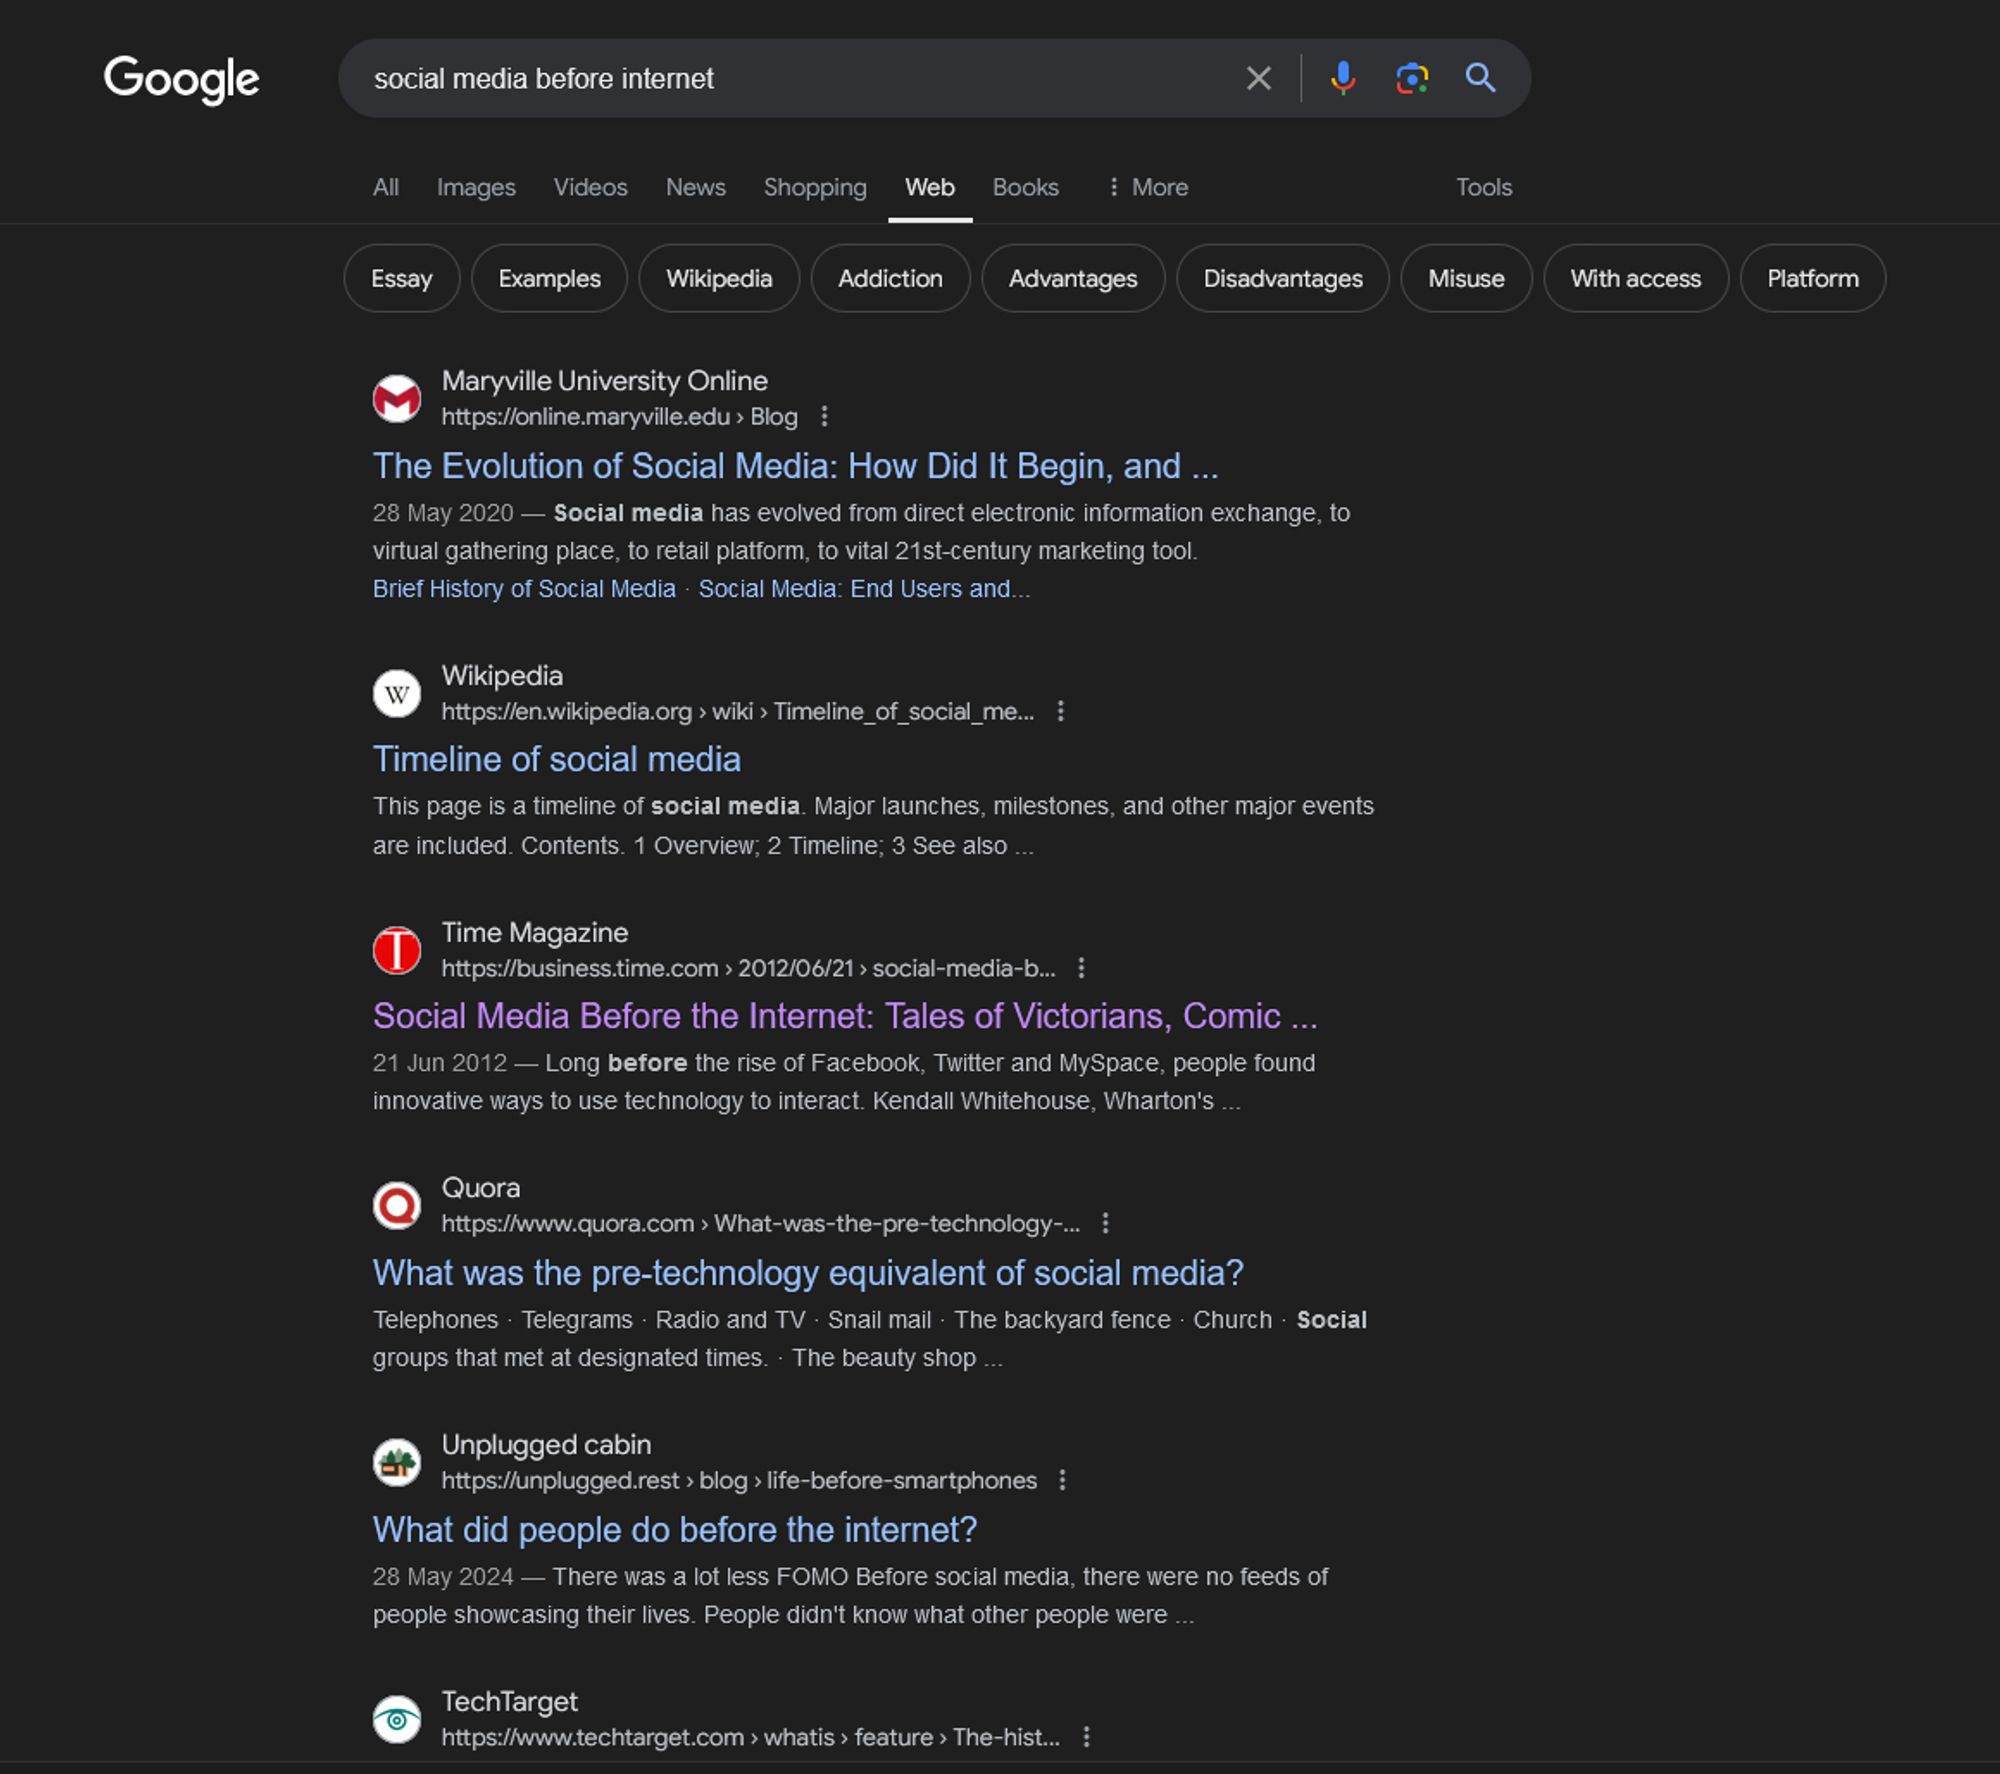The width and height of the screenshot is (2000, 1774).
Task: Apply the Disadvantages filter chip
Action: point(1283,278)
